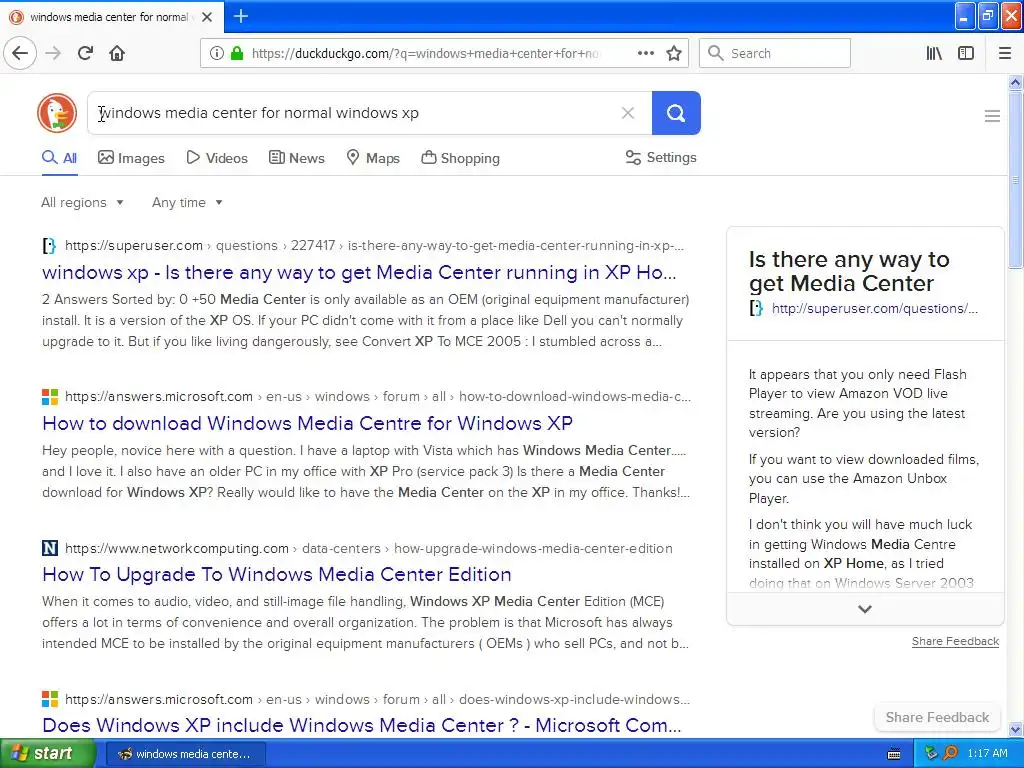
Task: Reload the current page
Action: click(x=85, y=53)
